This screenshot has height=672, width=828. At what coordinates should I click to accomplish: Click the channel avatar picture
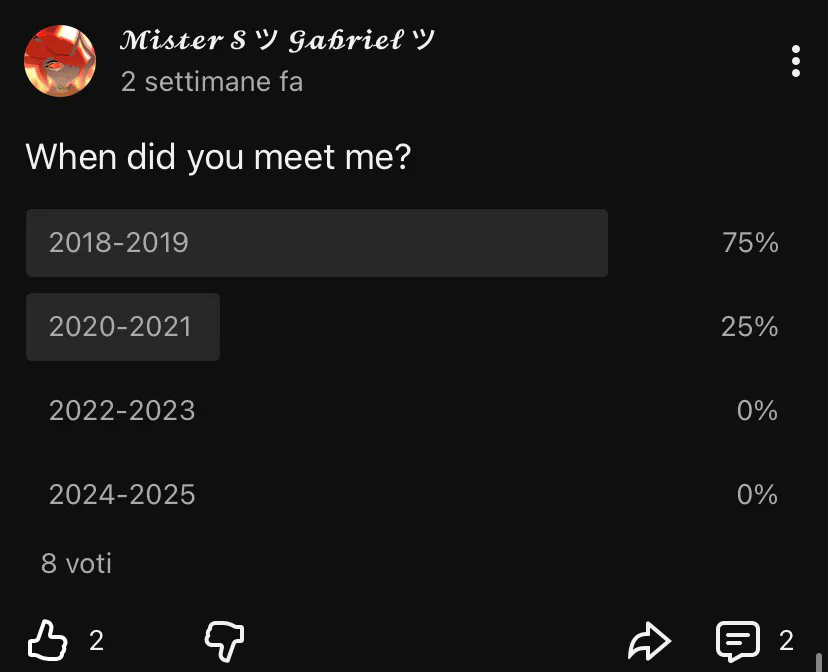click(60, 61)
